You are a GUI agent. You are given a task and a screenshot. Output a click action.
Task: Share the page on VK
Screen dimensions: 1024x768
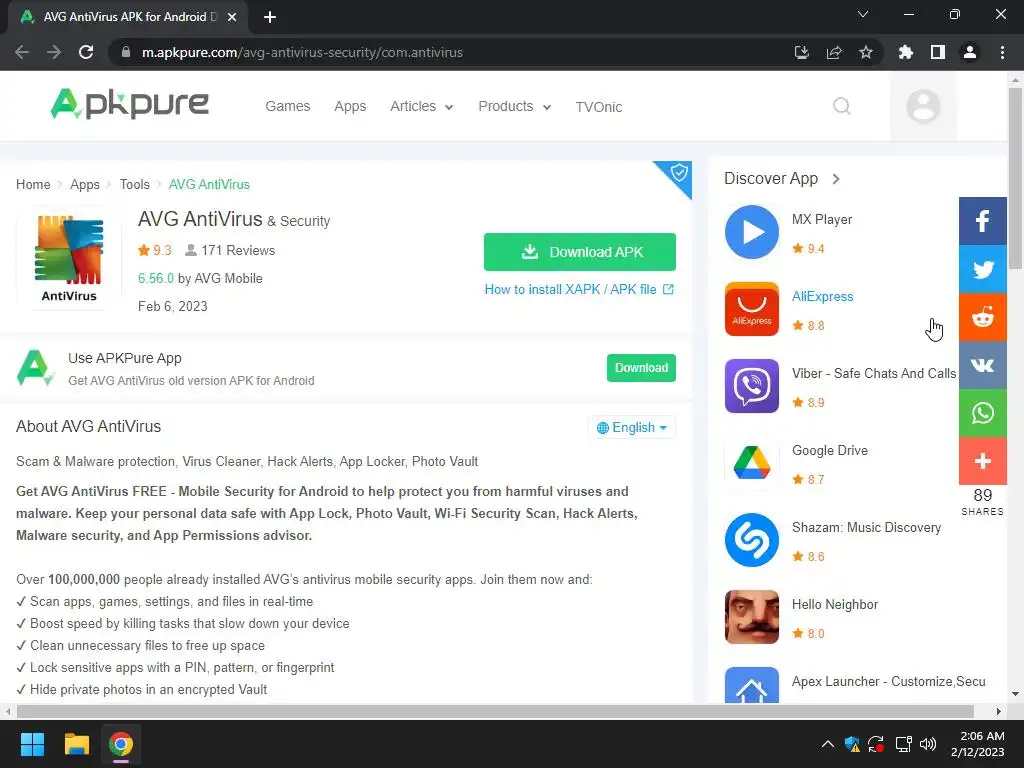[982, 365]
